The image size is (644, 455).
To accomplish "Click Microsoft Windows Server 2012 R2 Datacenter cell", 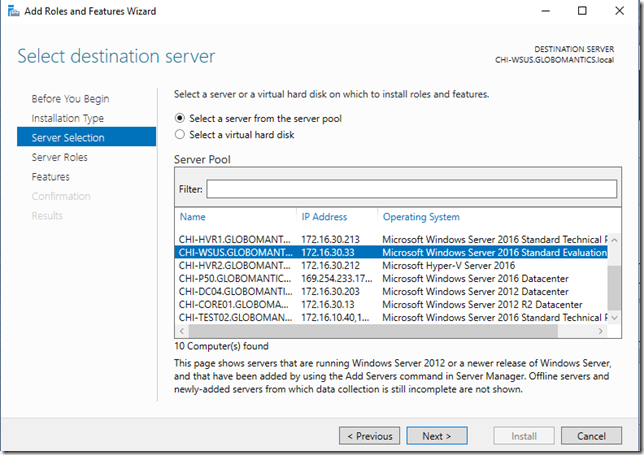I will pyautogui.click(x=482, y=305).
